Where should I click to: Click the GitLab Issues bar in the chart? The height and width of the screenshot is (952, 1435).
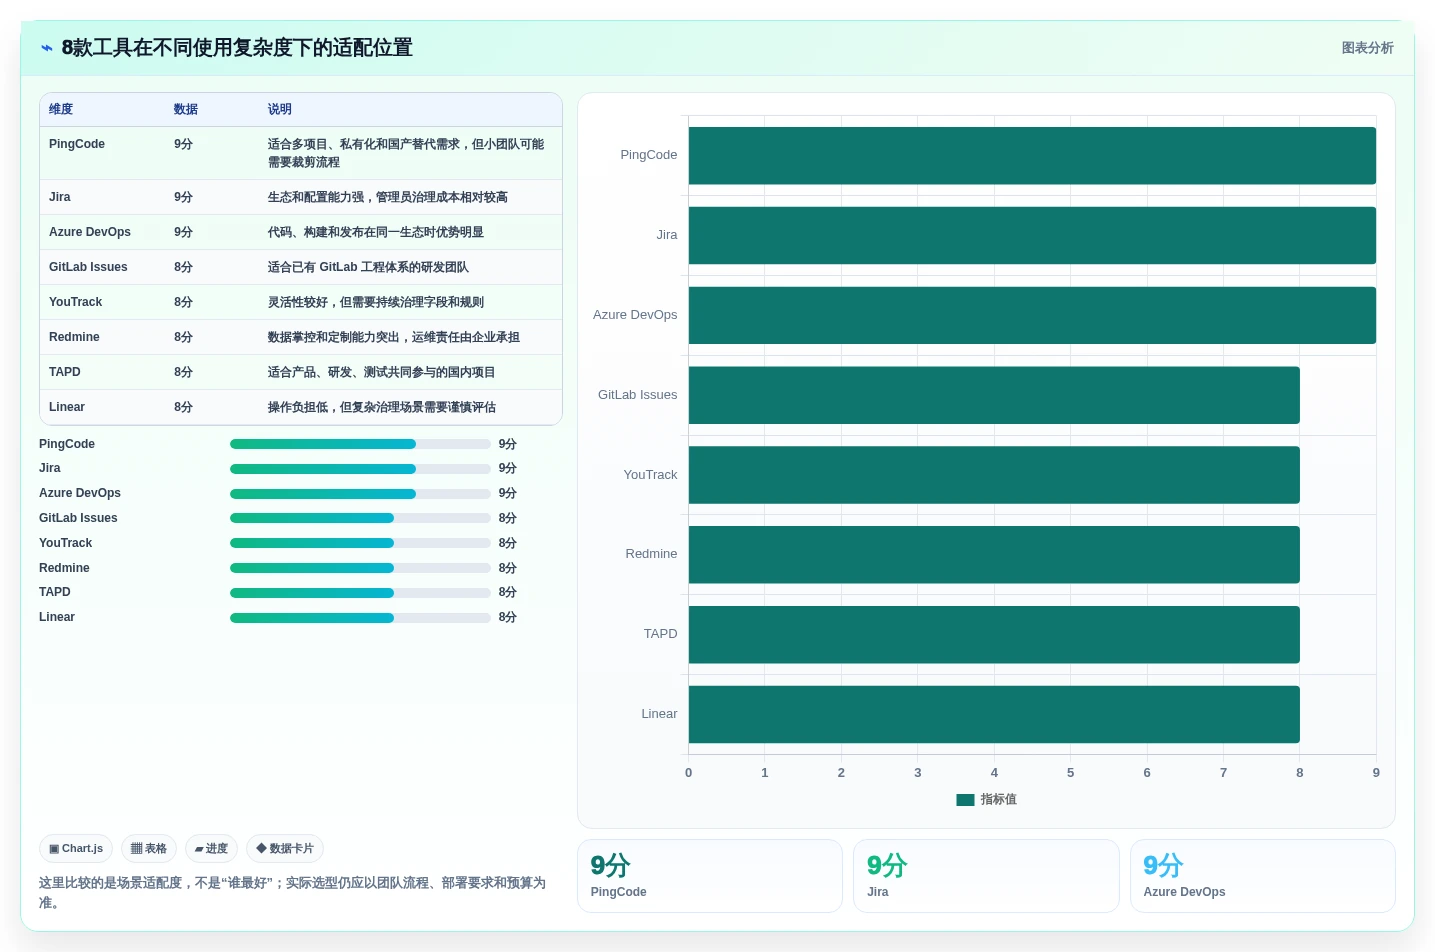[x=994, y=395]
